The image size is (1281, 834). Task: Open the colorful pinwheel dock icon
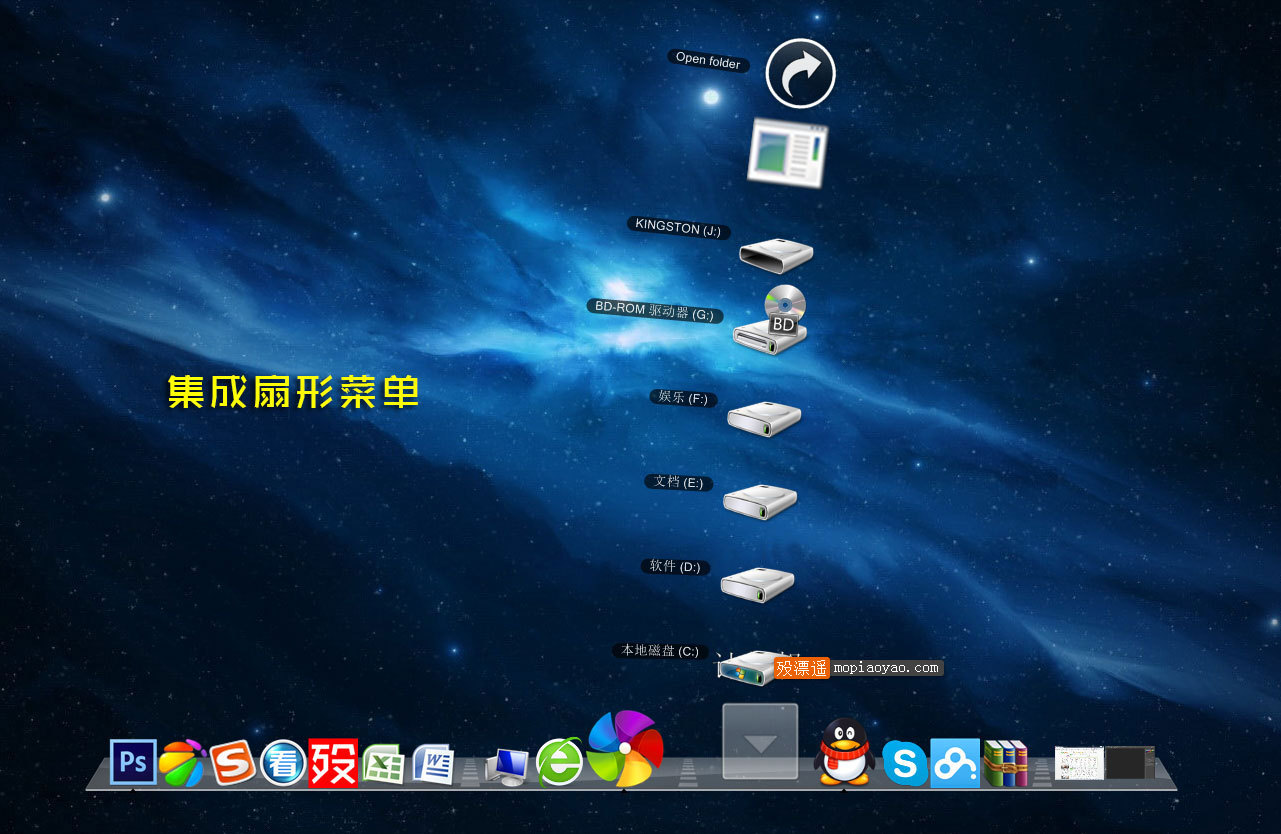[625, 748]
